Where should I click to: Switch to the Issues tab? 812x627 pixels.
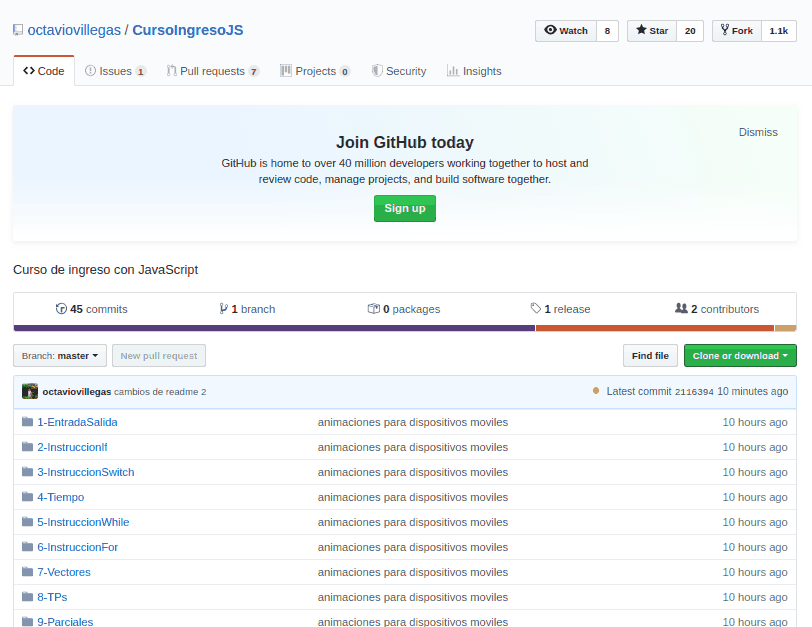click(115, 71)
